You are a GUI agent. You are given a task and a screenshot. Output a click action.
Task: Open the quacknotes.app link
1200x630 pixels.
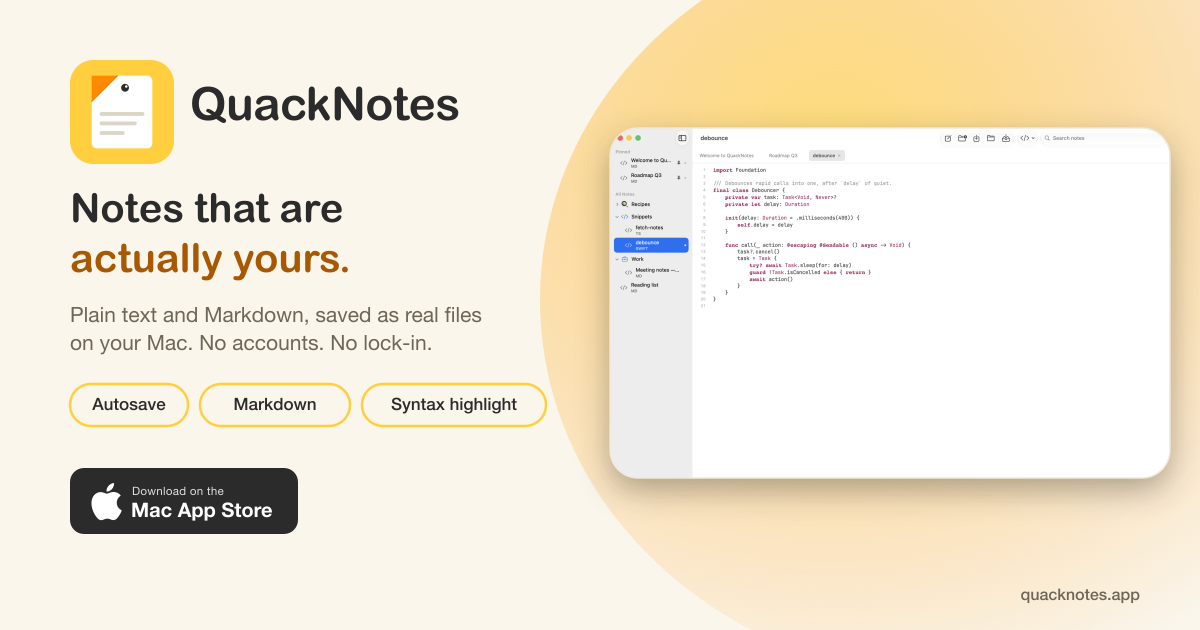(x=1080, y=594)
